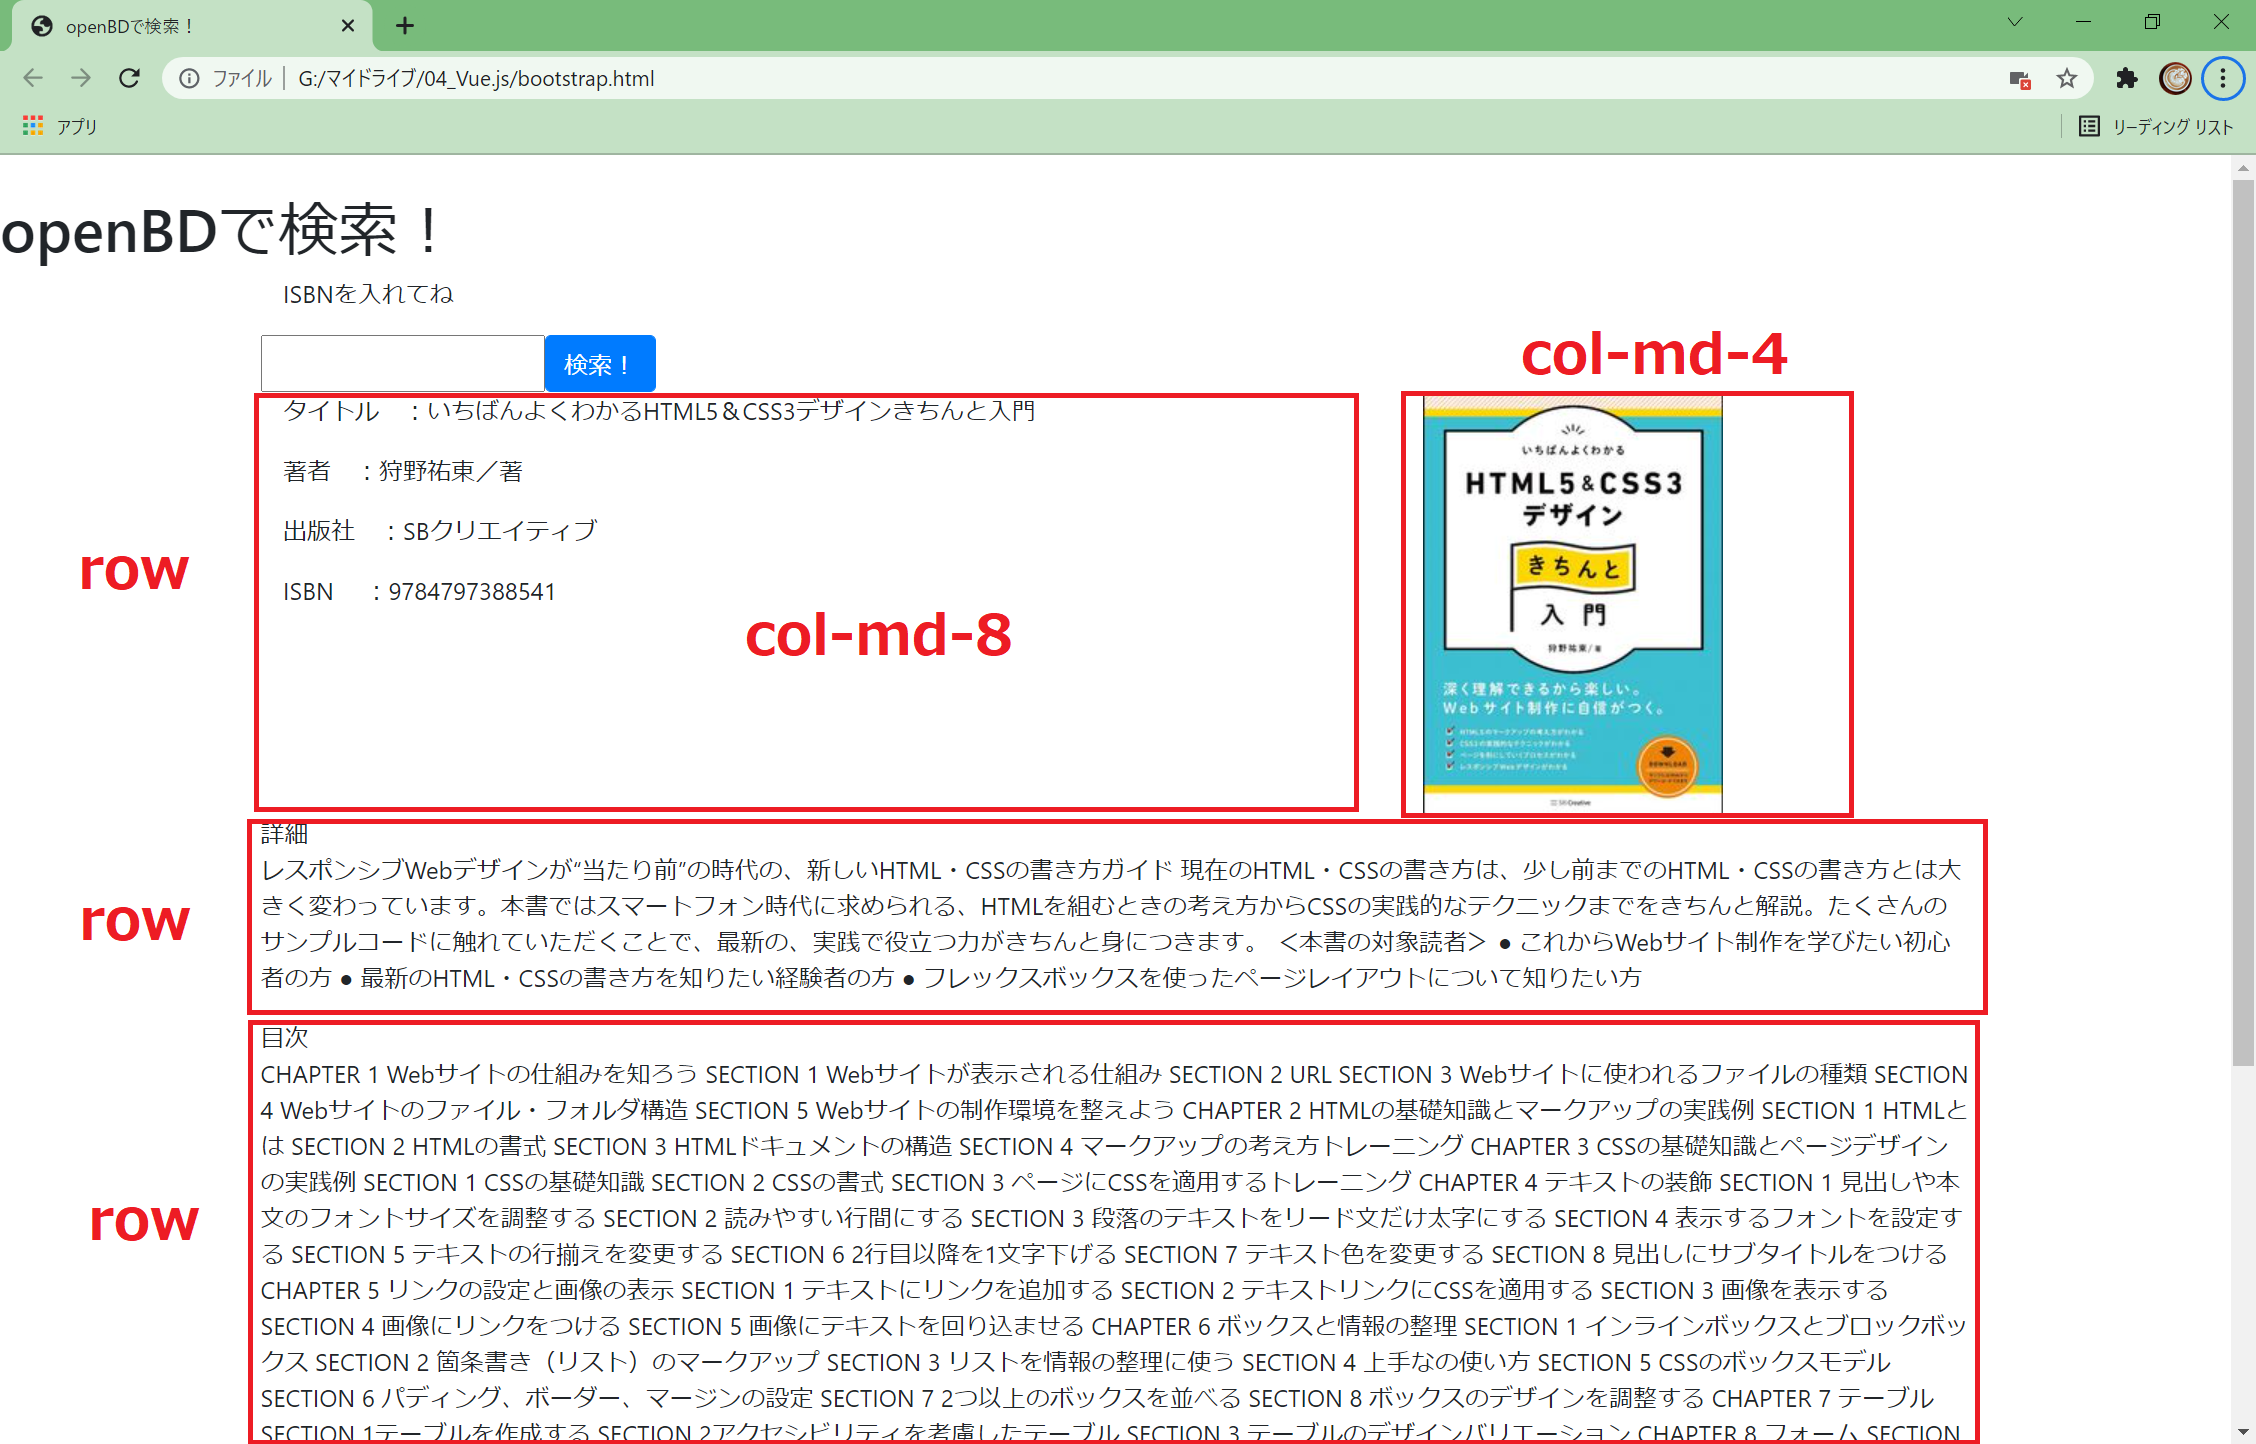Click the ISBN text input field
The image size is (2256, 1444).
tap(400, 363)
